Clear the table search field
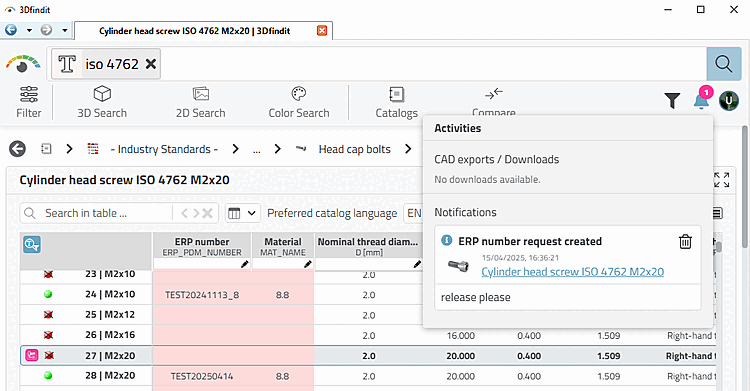Screen dimensions: 750x391 tap(207, 213)
